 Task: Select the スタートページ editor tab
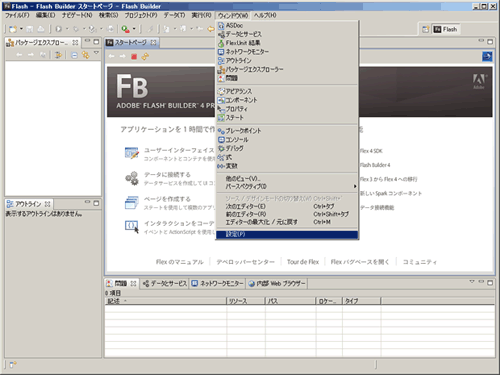click(130, 43)
